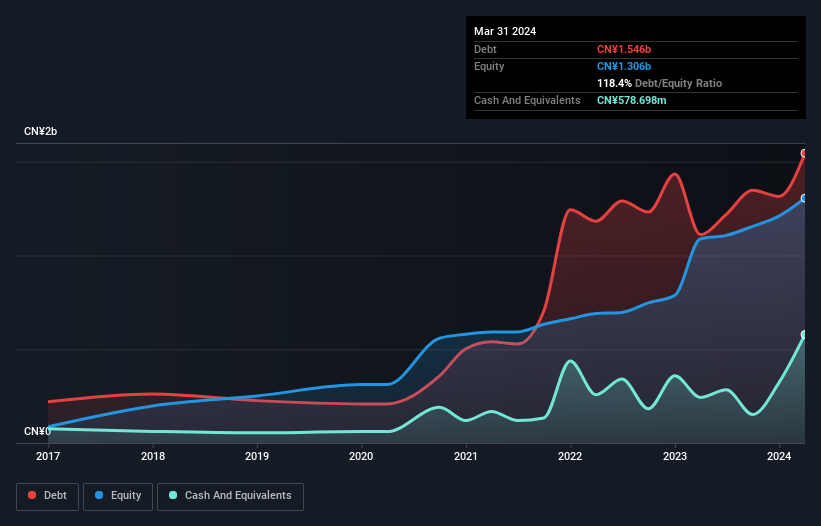Select the 2020 x-axis label
This screenshot has width=821, height=526.
point(361,456)
